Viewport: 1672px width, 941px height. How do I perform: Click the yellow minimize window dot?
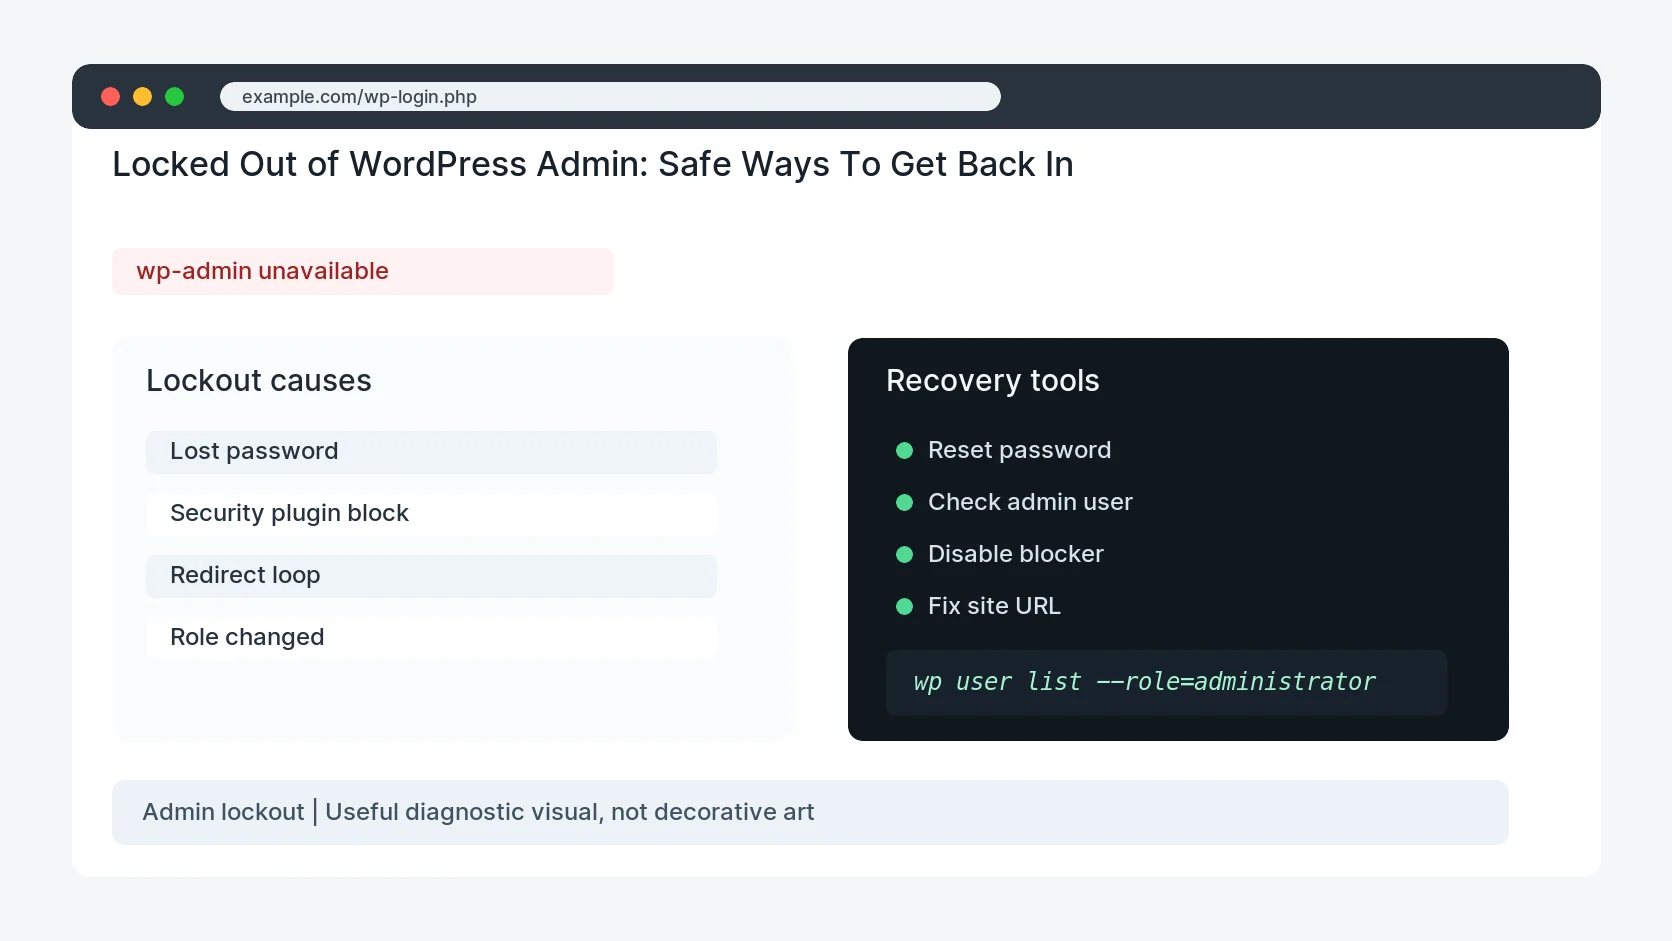(143, 96)
